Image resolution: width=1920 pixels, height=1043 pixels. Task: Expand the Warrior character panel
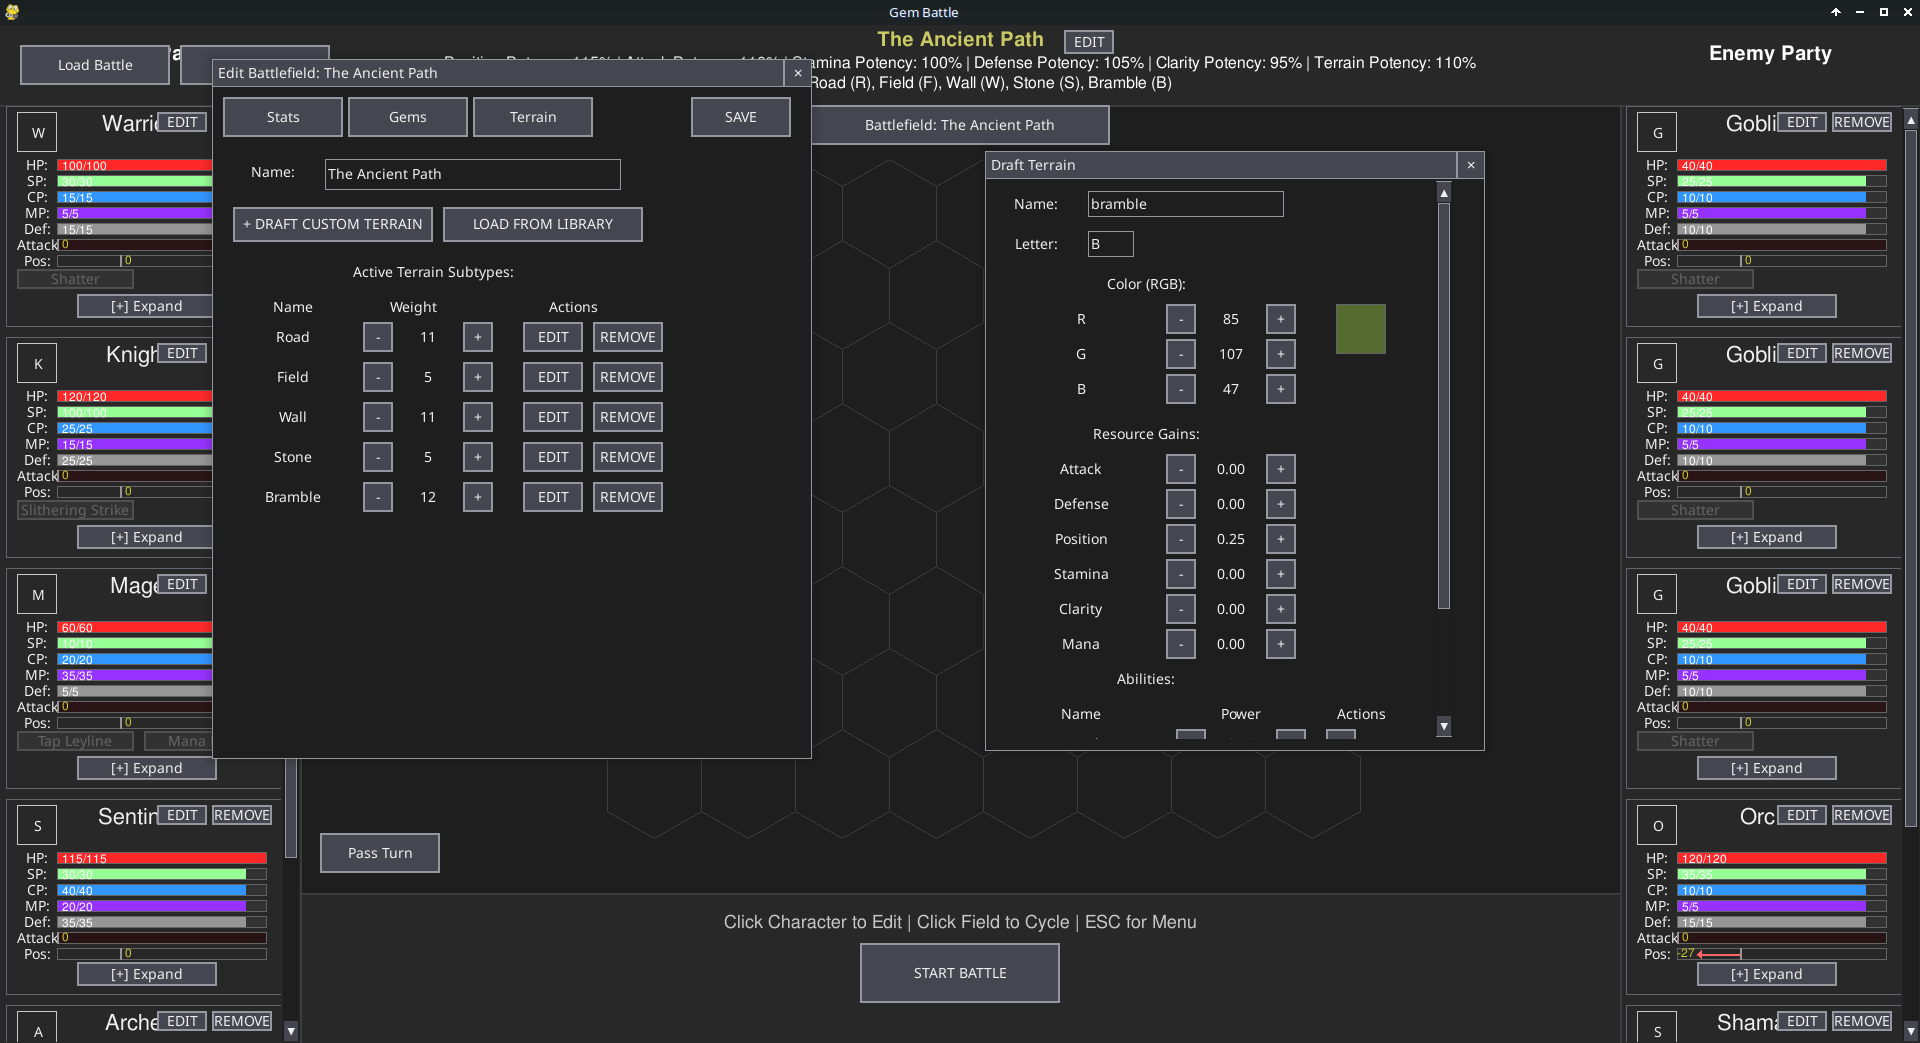(144, 306)
